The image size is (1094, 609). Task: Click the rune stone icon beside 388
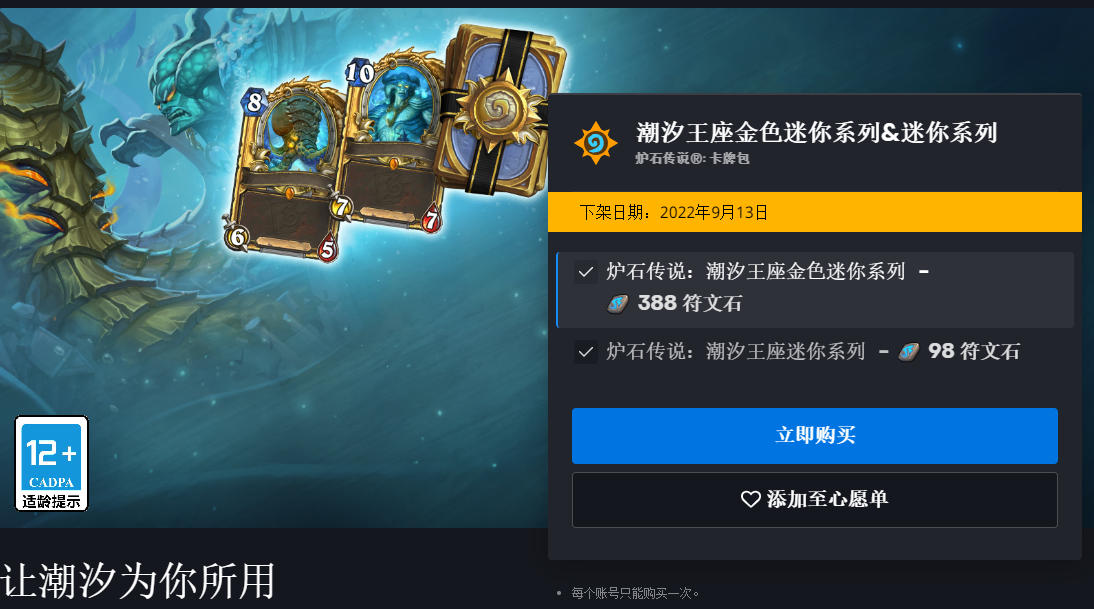(617, 303)
